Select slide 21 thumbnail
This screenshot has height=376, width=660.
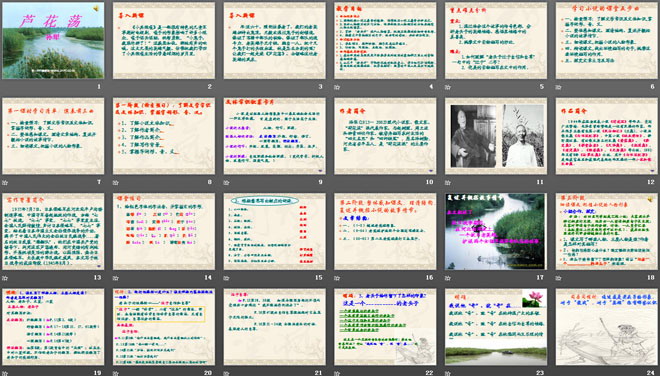tap(275, 327)
